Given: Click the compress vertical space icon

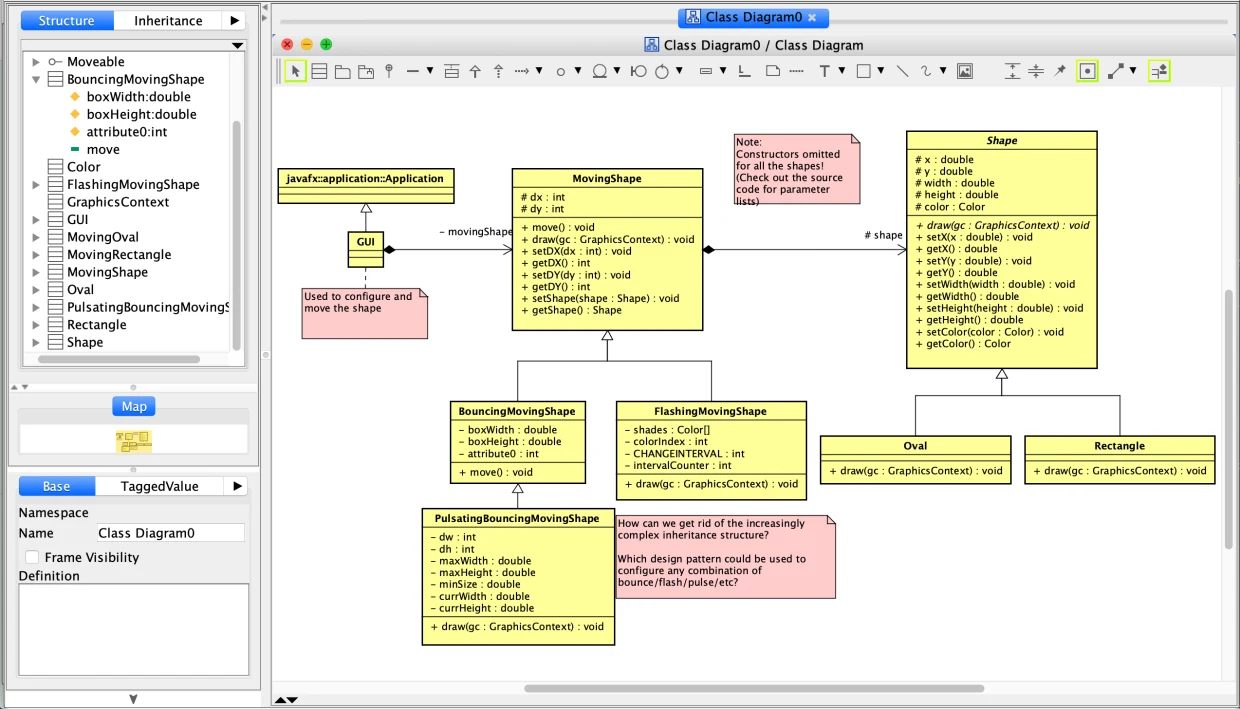Looking at the screenshot, I should (1036, 71).
